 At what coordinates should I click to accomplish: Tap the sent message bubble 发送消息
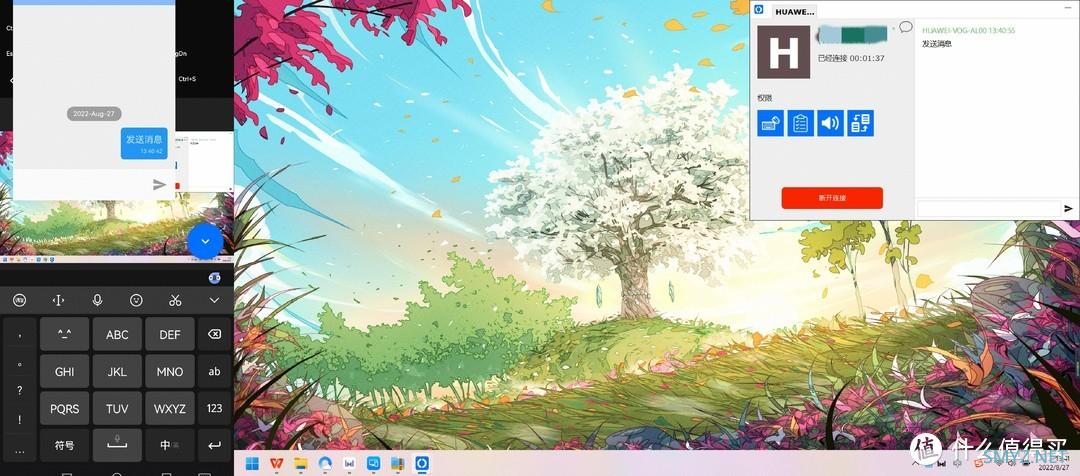click(144, 143)
